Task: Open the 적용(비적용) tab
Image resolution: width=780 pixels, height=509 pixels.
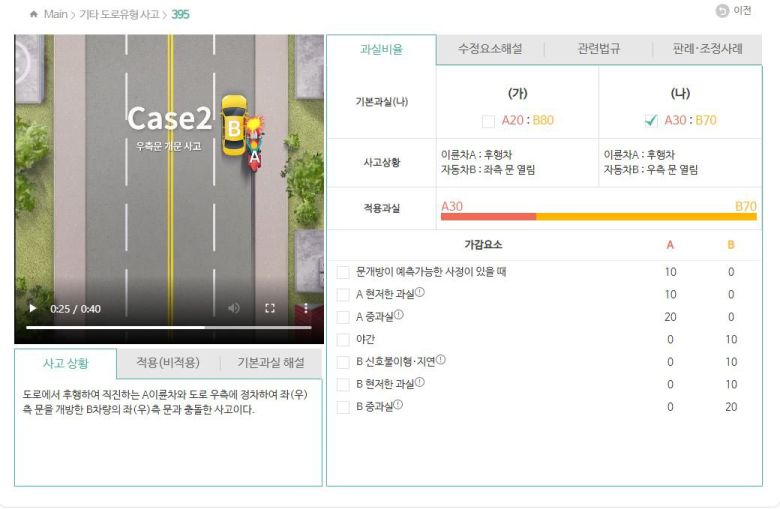Action: pyautogui.click(x=168, y=363)
